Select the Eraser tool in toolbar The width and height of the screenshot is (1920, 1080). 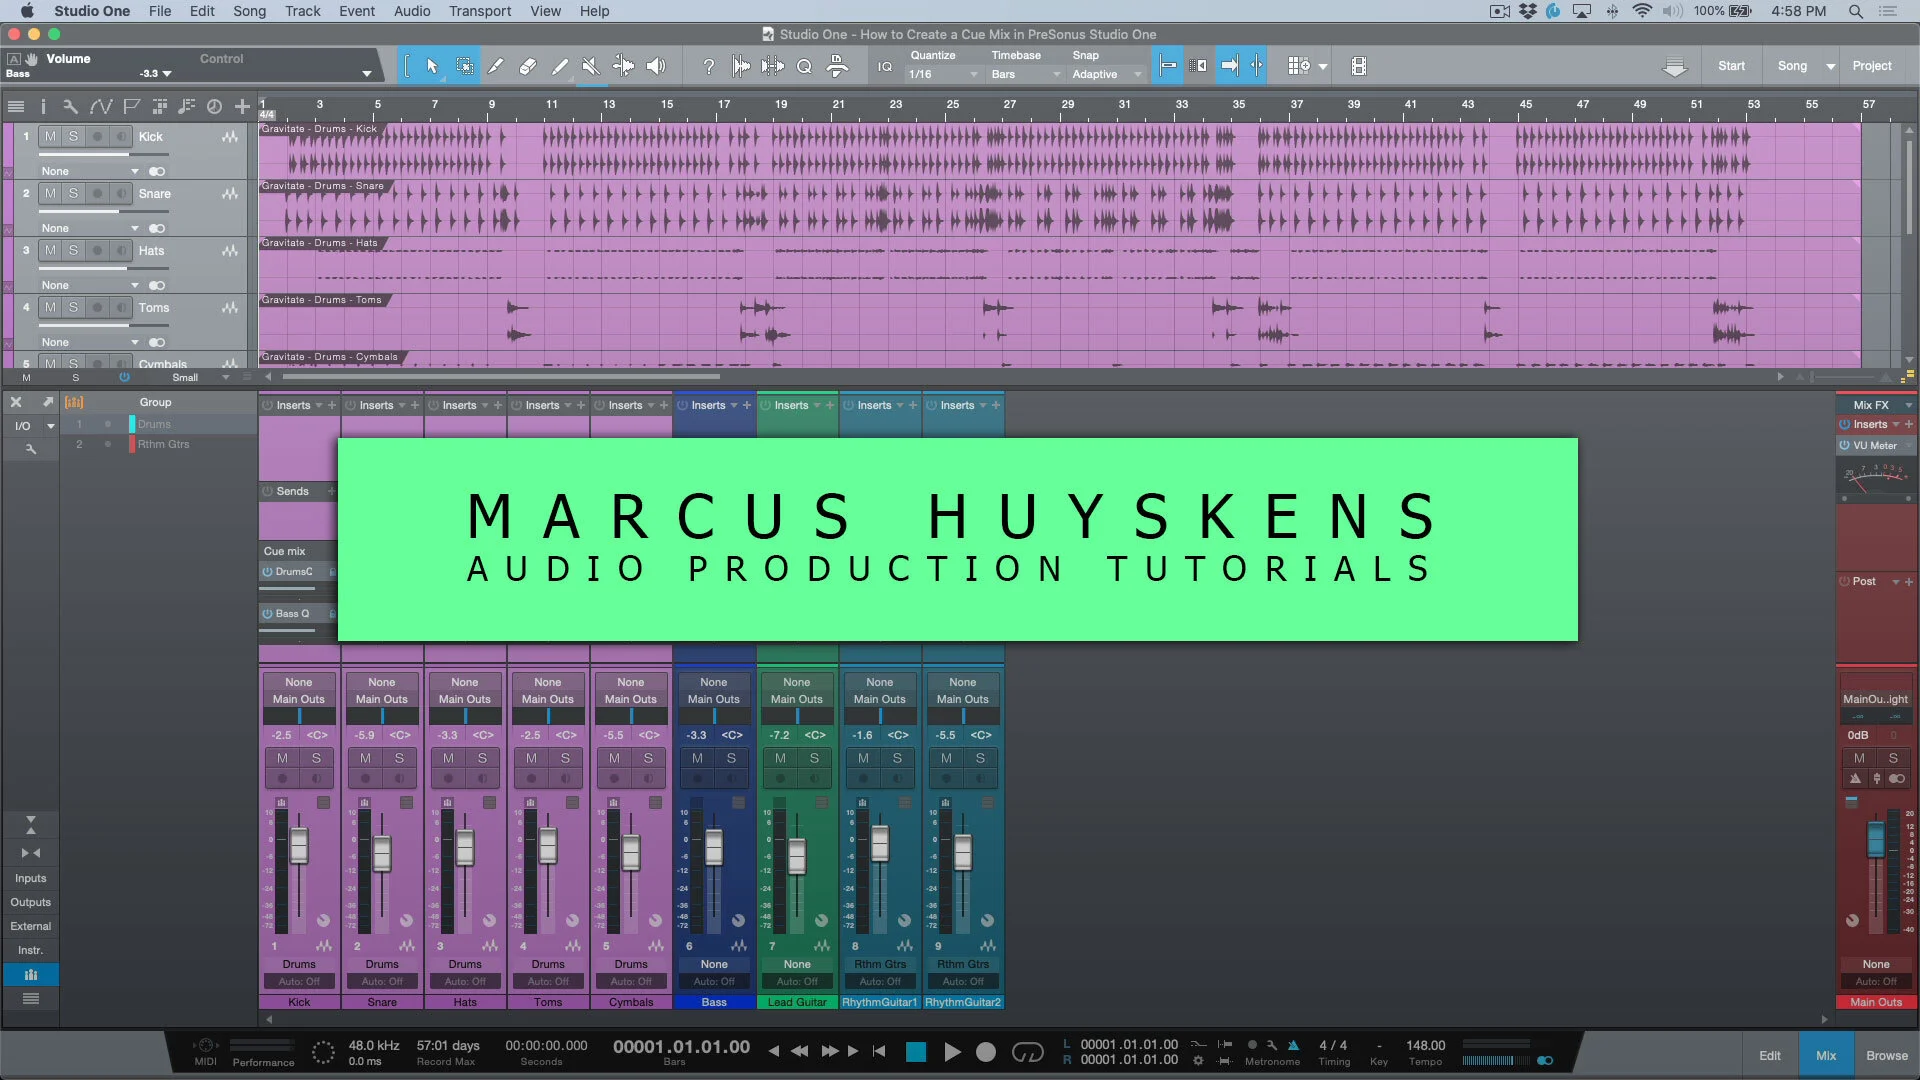[528, 66]
